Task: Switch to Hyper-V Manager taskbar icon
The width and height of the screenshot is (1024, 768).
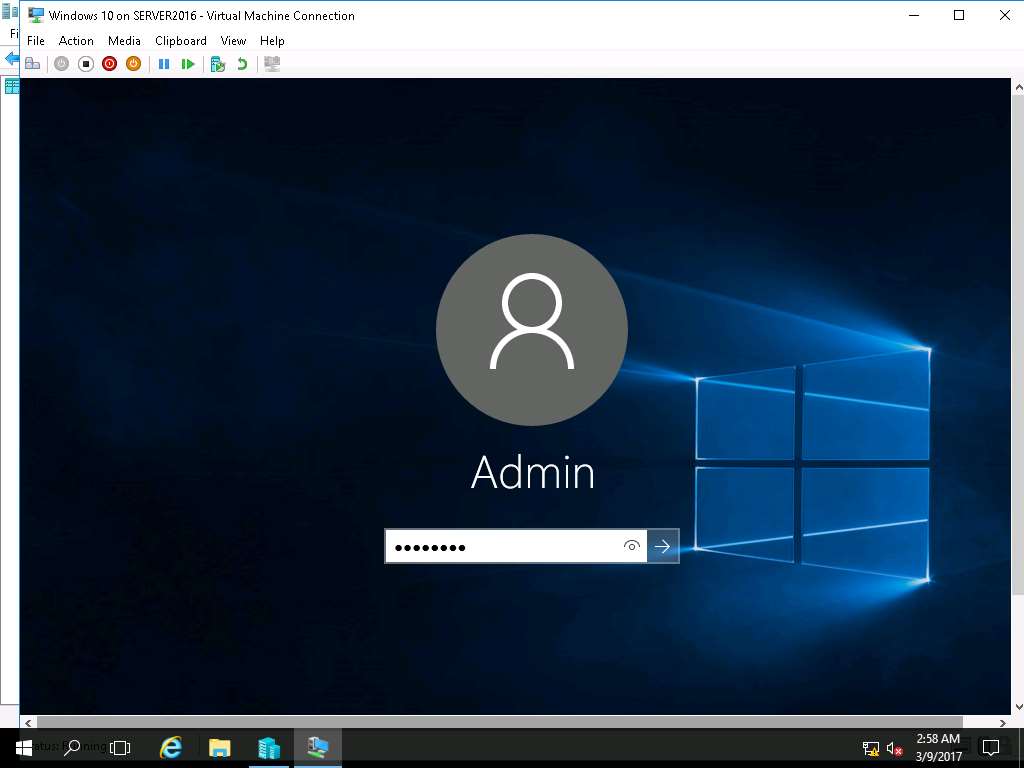Action: (268, 748)
